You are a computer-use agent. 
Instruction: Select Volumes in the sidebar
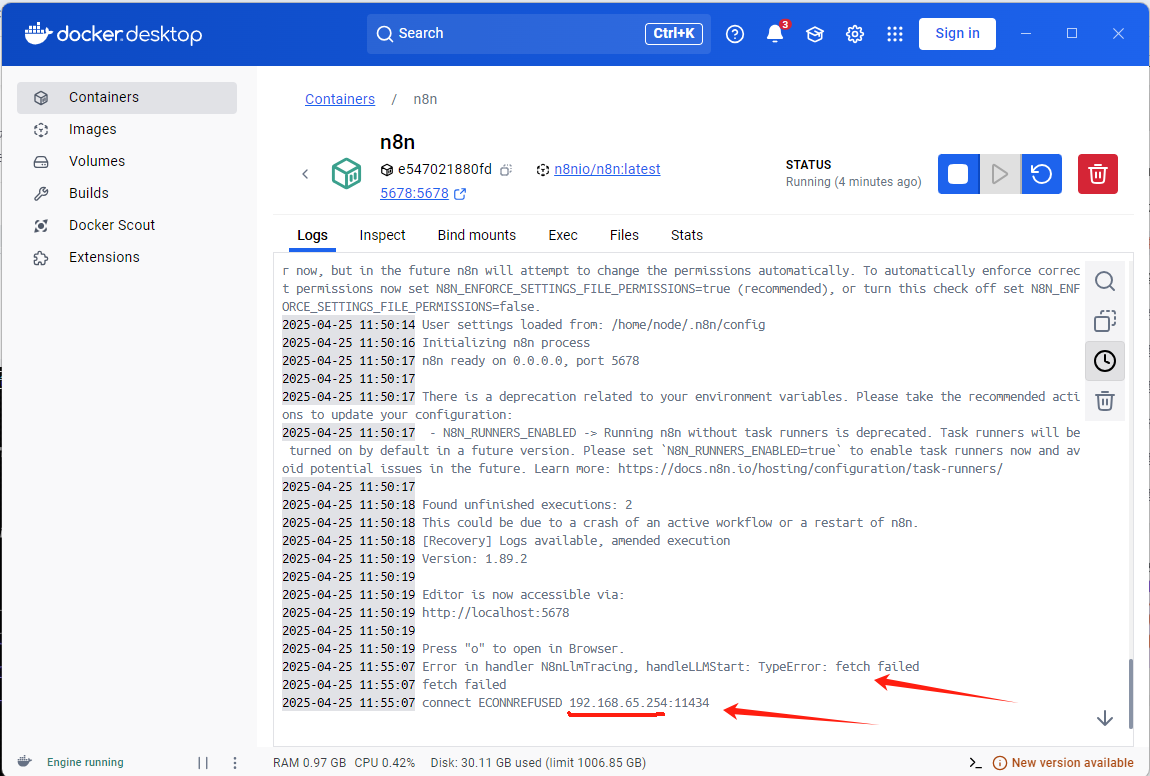pyautogui.click(x=127, y=161)
